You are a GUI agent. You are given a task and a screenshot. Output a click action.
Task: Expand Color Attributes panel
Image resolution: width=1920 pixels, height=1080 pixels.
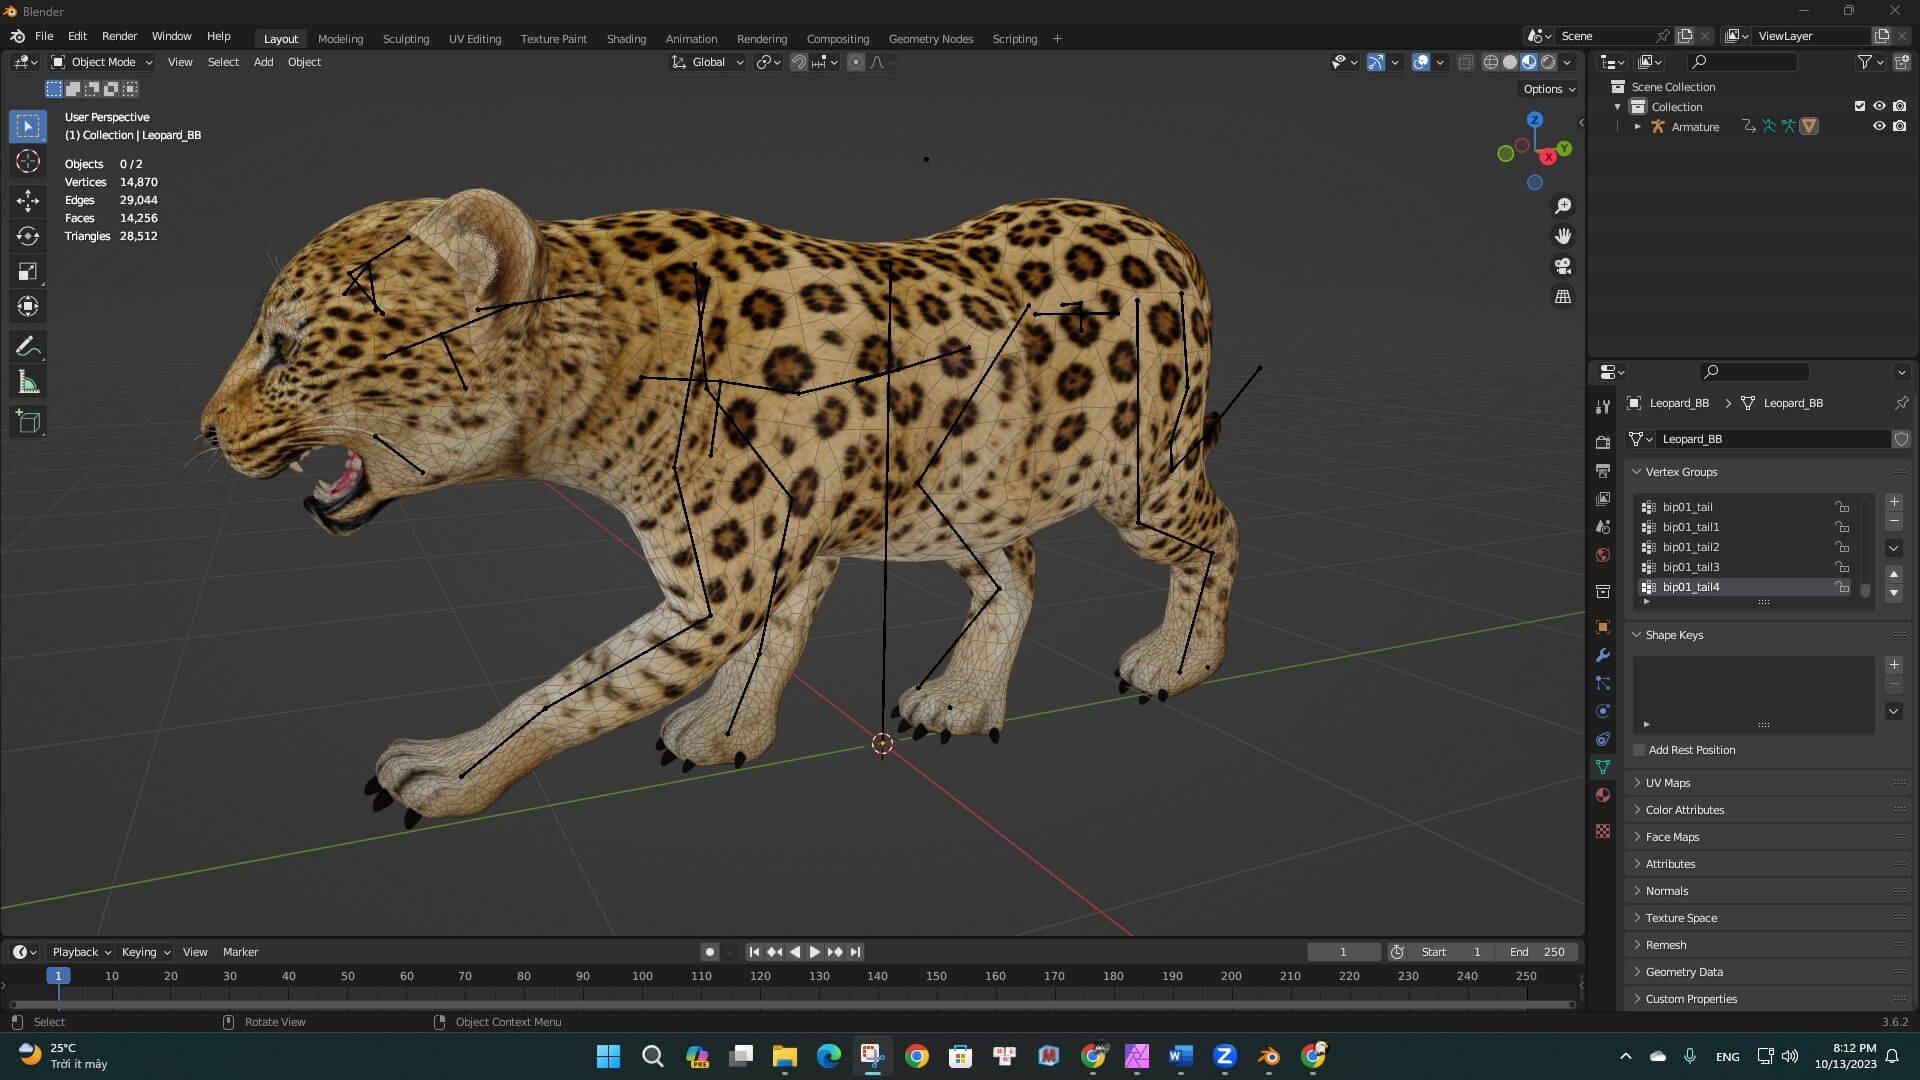click(1684, 810)
